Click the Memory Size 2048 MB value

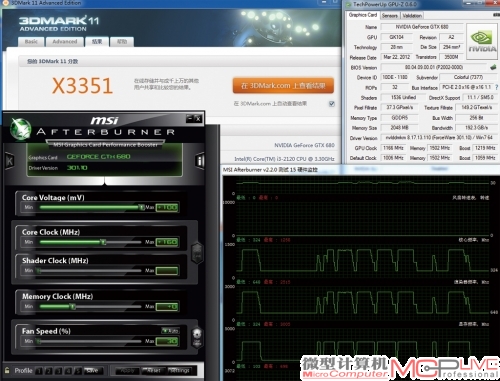(399, 128)
